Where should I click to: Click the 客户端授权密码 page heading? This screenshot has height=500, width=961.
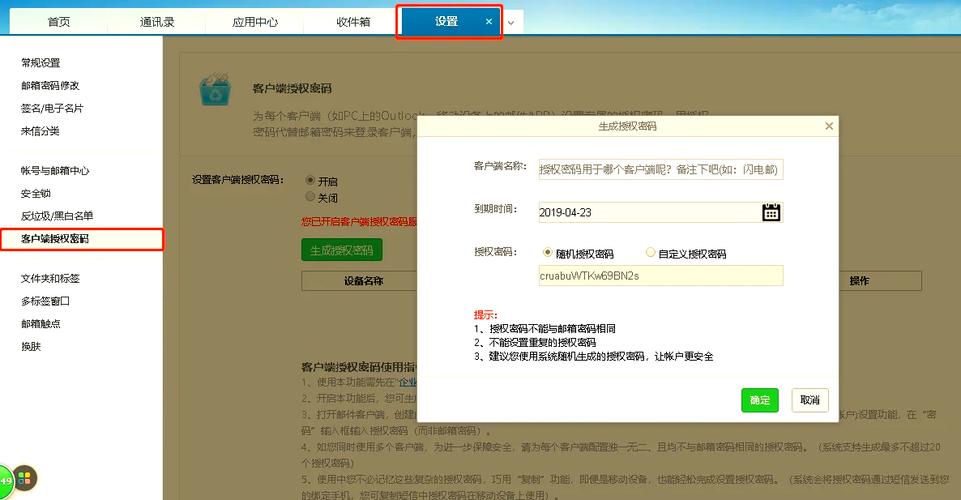point(292,88)
